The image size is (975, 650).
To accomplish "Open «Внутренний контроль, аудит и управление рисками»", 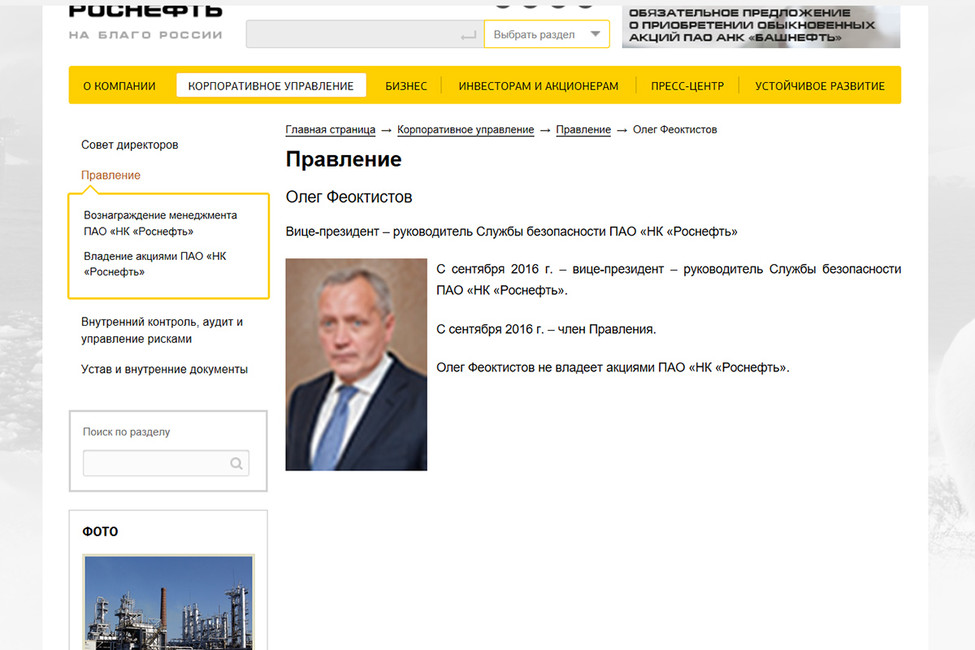I will point(162,330).
